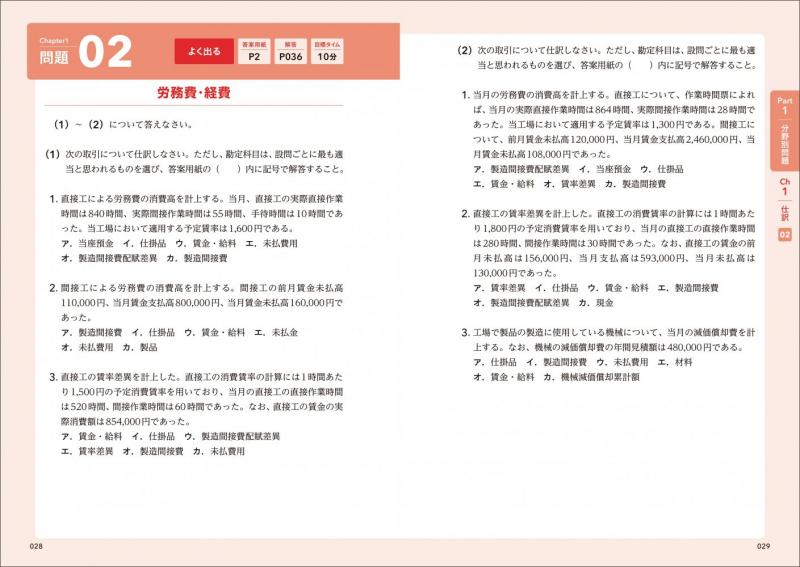This screenshot has height=567, width=800.
Task: Click the choice line starting ア．当座預金 イ．仕掛品
Action: [179, 243]
